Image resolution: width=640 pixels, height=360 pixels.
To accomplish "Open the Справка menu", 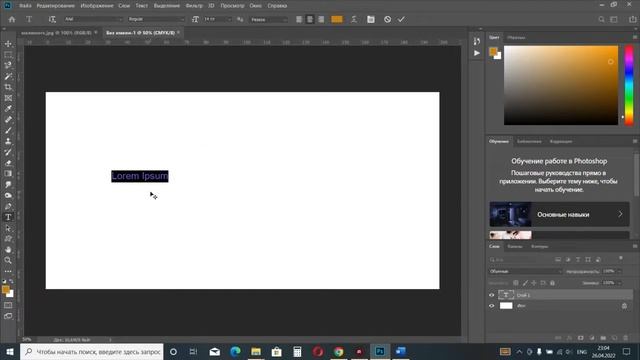I will coord(277,6).
